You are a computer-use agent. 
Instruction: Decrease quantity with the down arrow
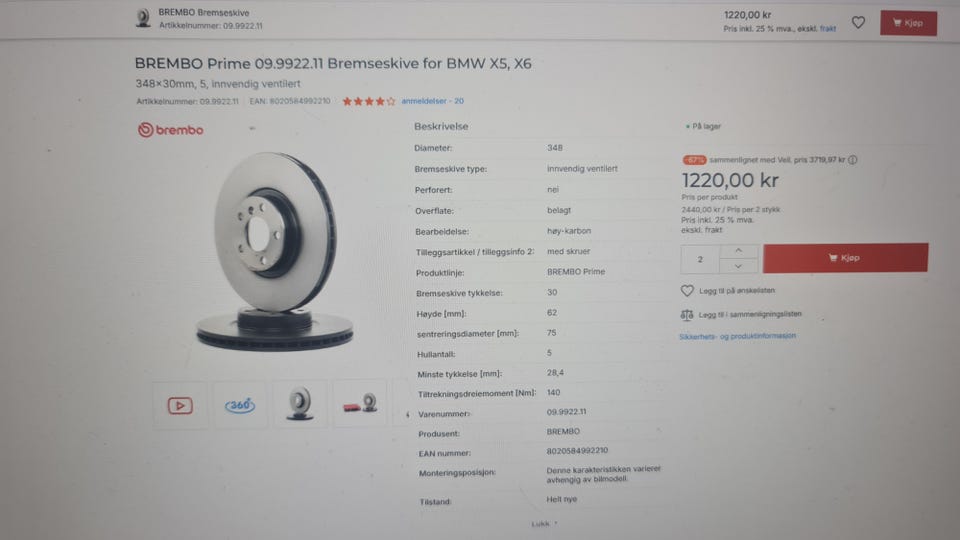[738, 266]
